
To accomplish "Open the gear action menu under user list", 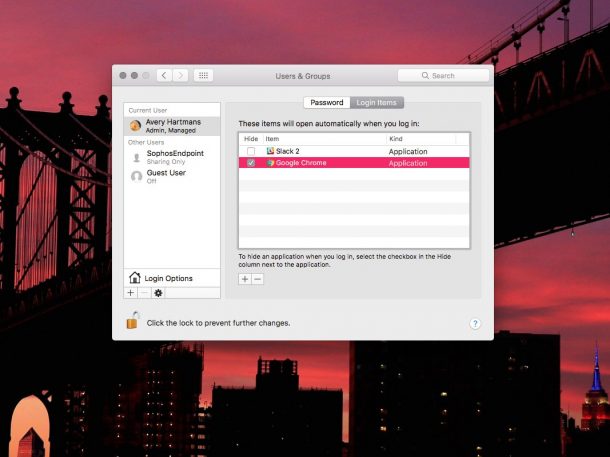I will click(158, 293).
